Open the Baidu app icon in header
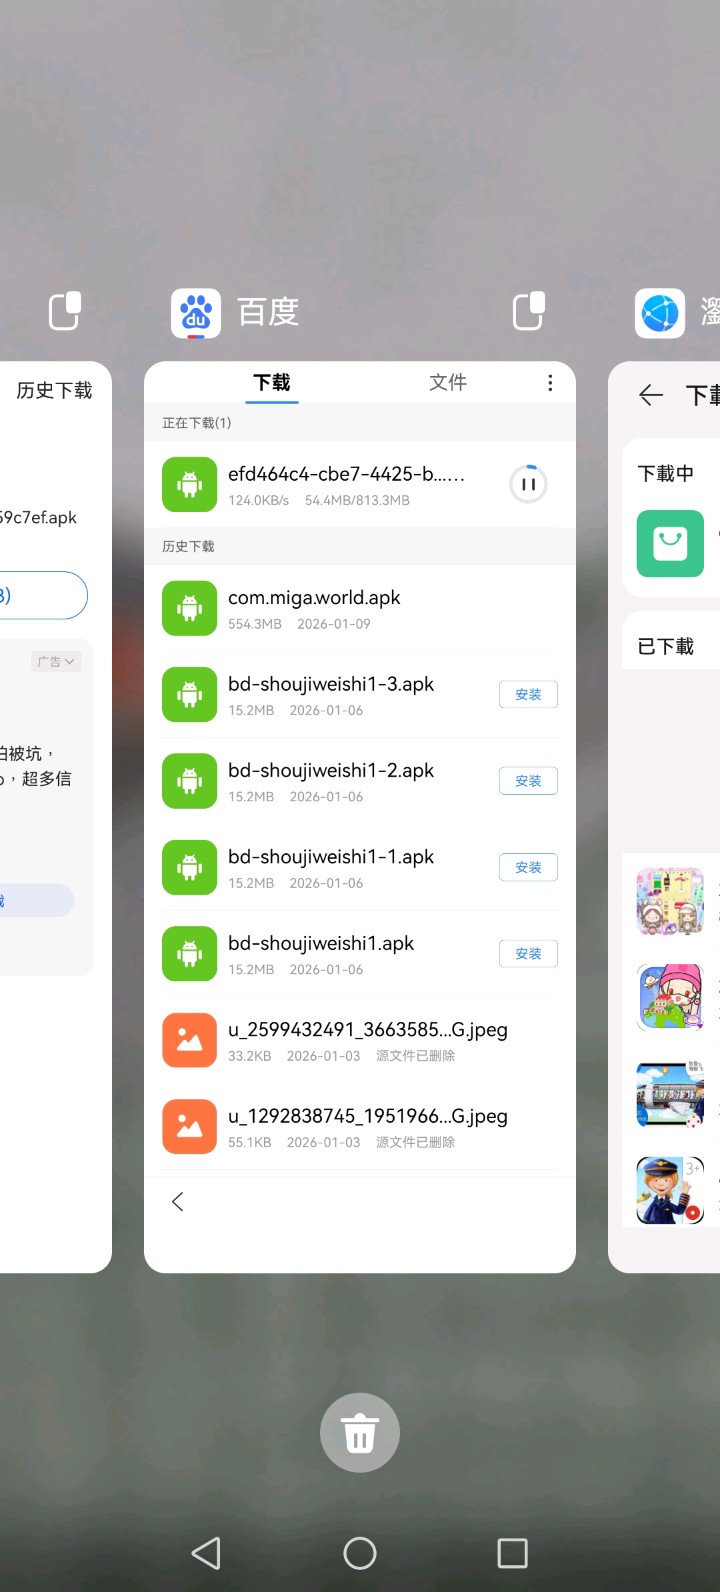The height and width of the screenshot is (1592, 720). pos(196,313)
